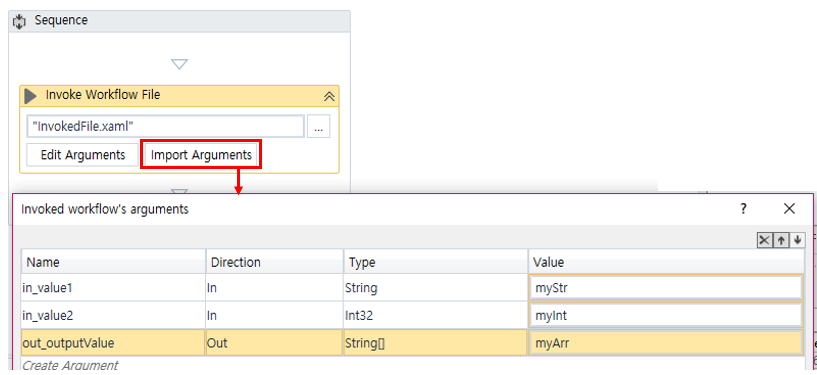
Task: Click Import Arguments button
Action: 201,155
